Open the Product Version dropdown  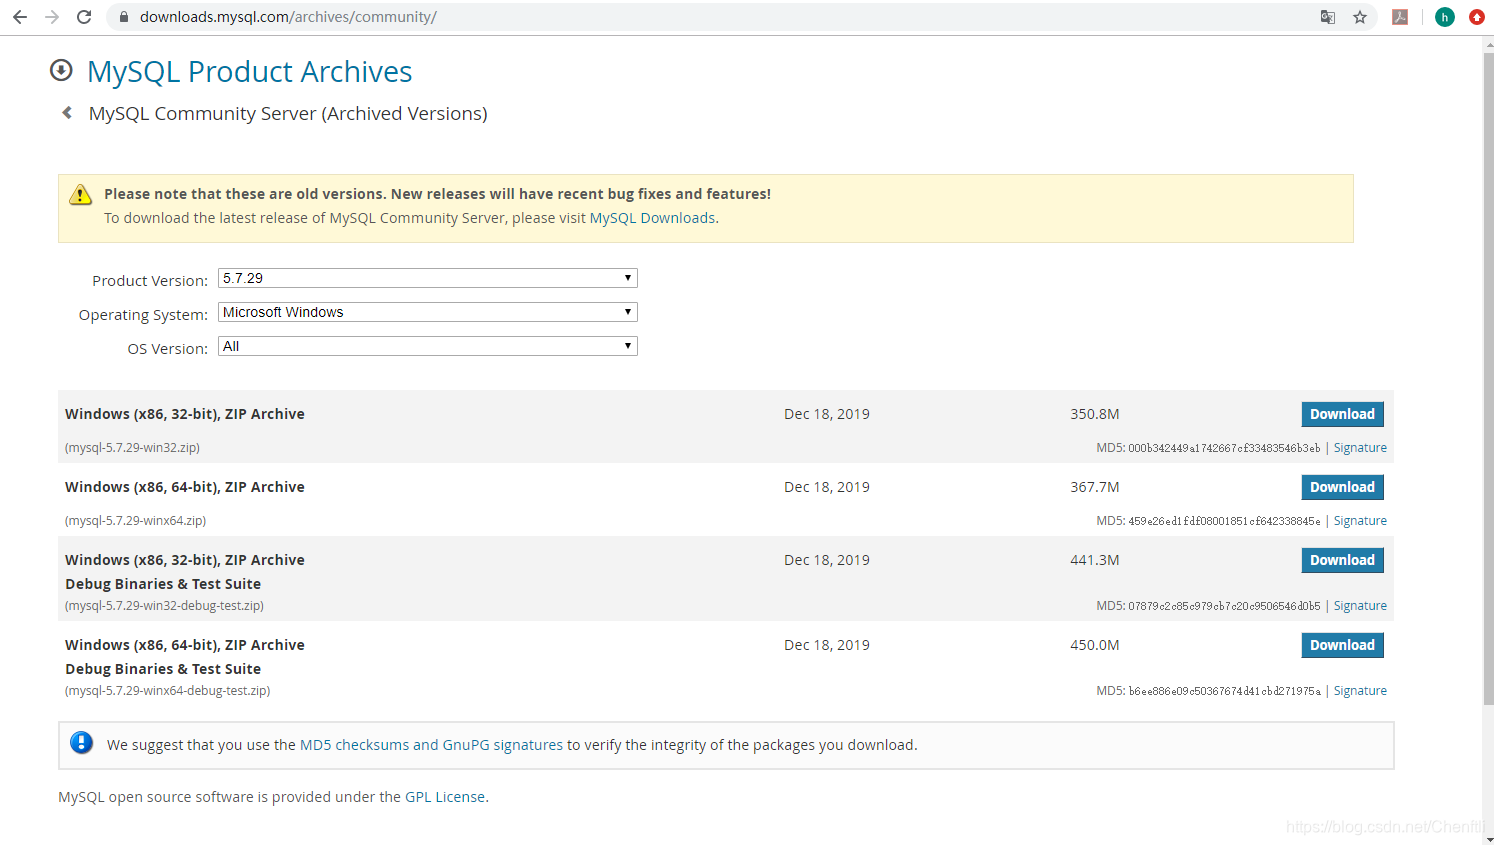[x=427, y=278]
